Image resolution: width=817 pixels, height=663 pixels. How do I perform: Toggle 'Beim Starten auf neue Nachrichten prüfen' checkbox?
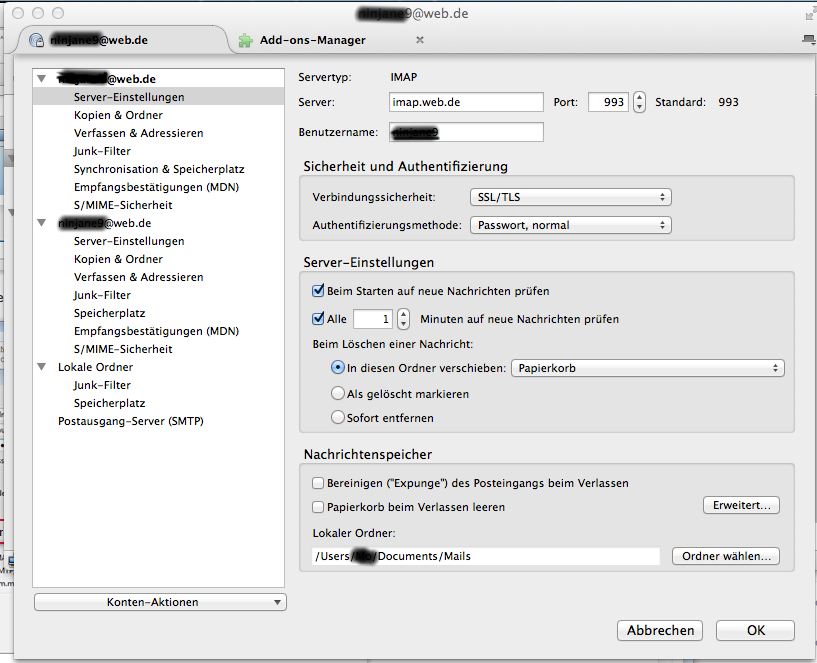click(x=319, y=291)
